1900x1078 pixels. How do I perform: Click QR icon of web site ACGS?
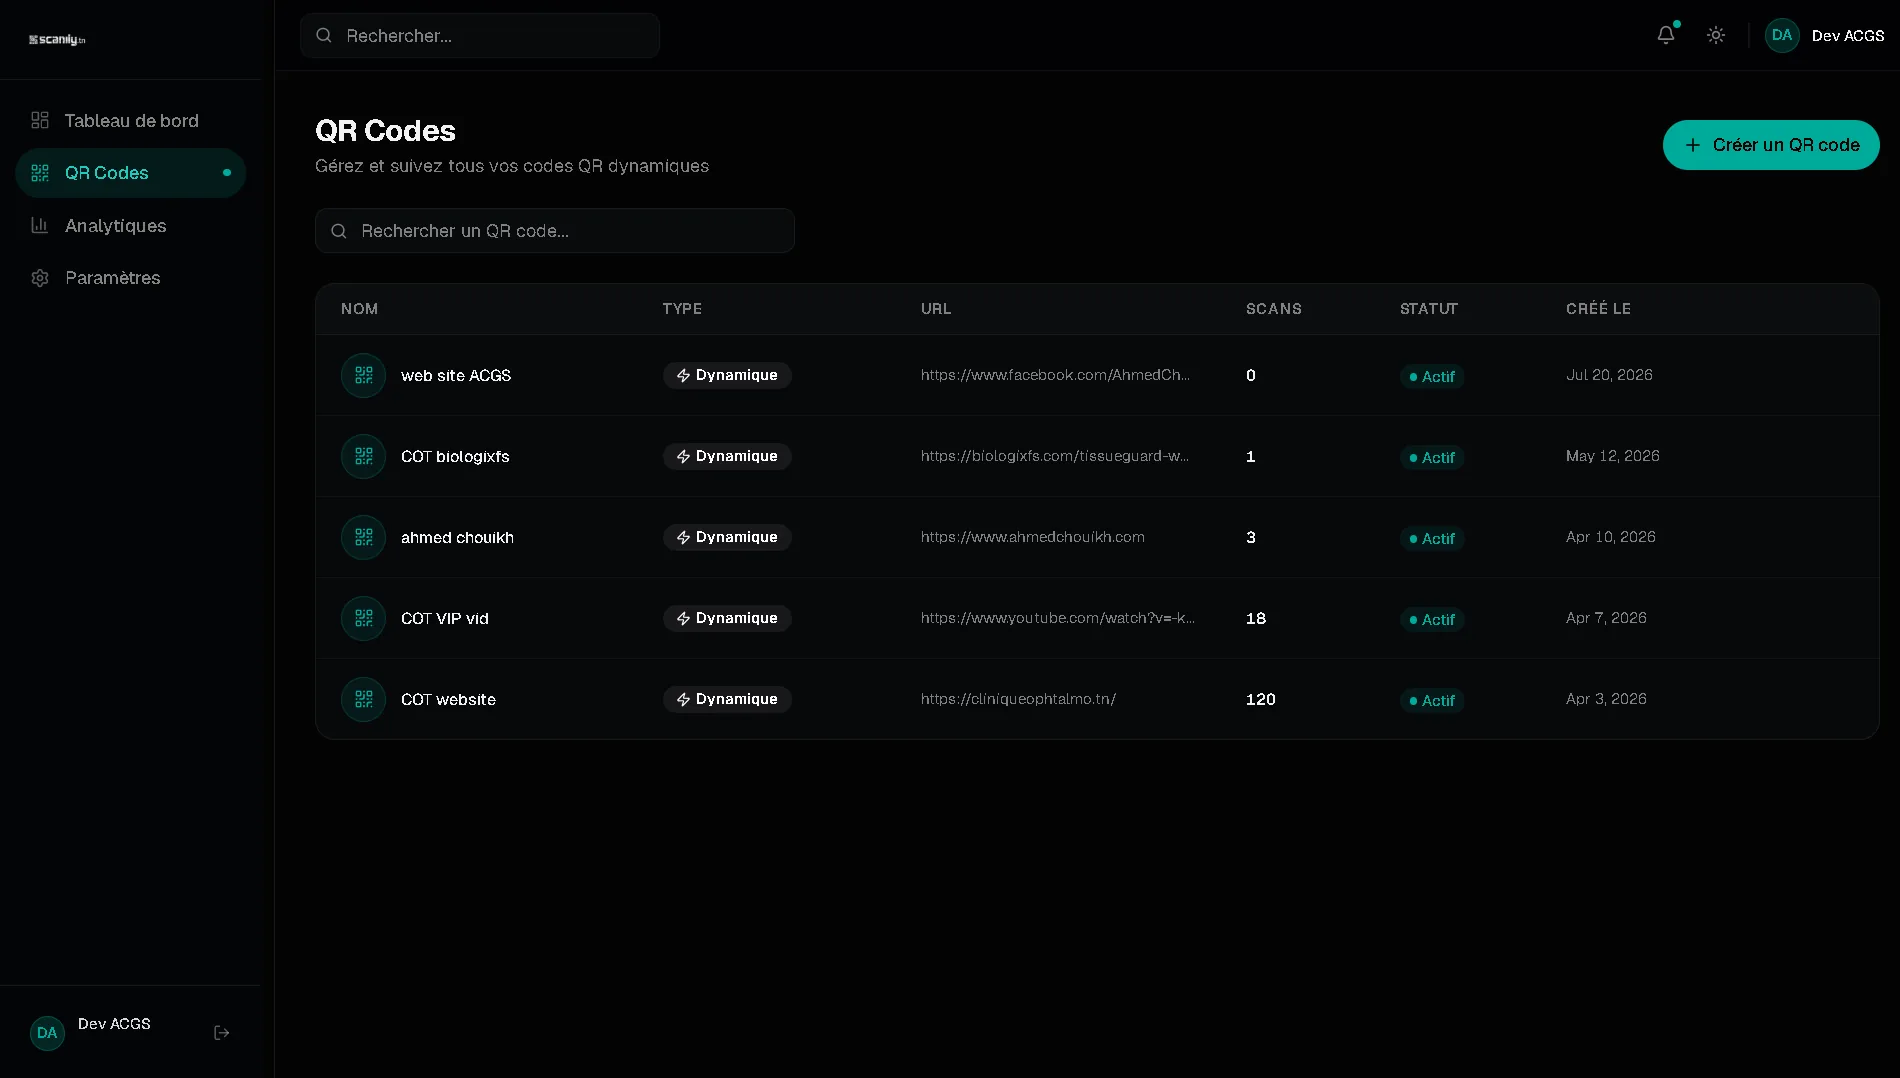click(363, 375)
